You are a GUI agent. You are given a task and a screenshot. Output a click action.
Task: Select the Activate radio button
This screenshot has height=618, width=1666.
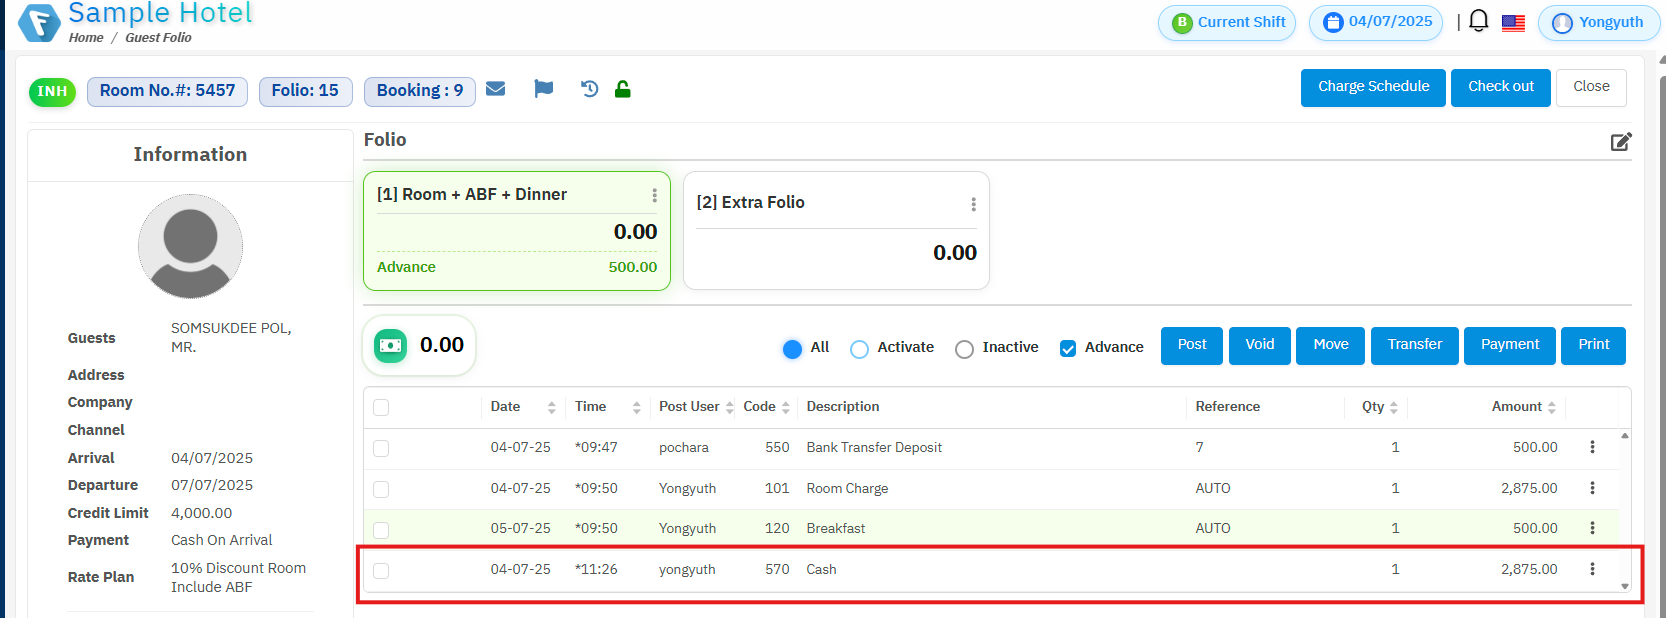(859, 349)
